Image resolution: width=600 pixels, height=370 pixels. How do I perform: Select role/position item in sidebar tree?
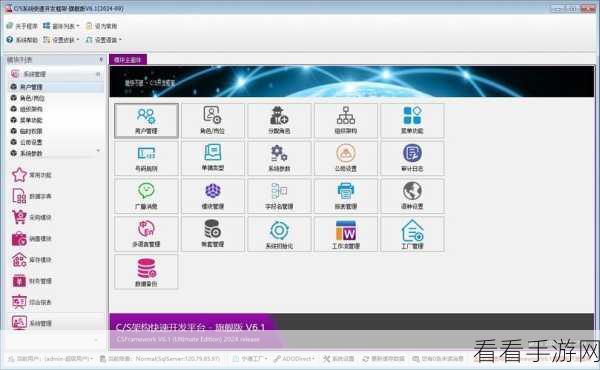click(x=32, y=98)
